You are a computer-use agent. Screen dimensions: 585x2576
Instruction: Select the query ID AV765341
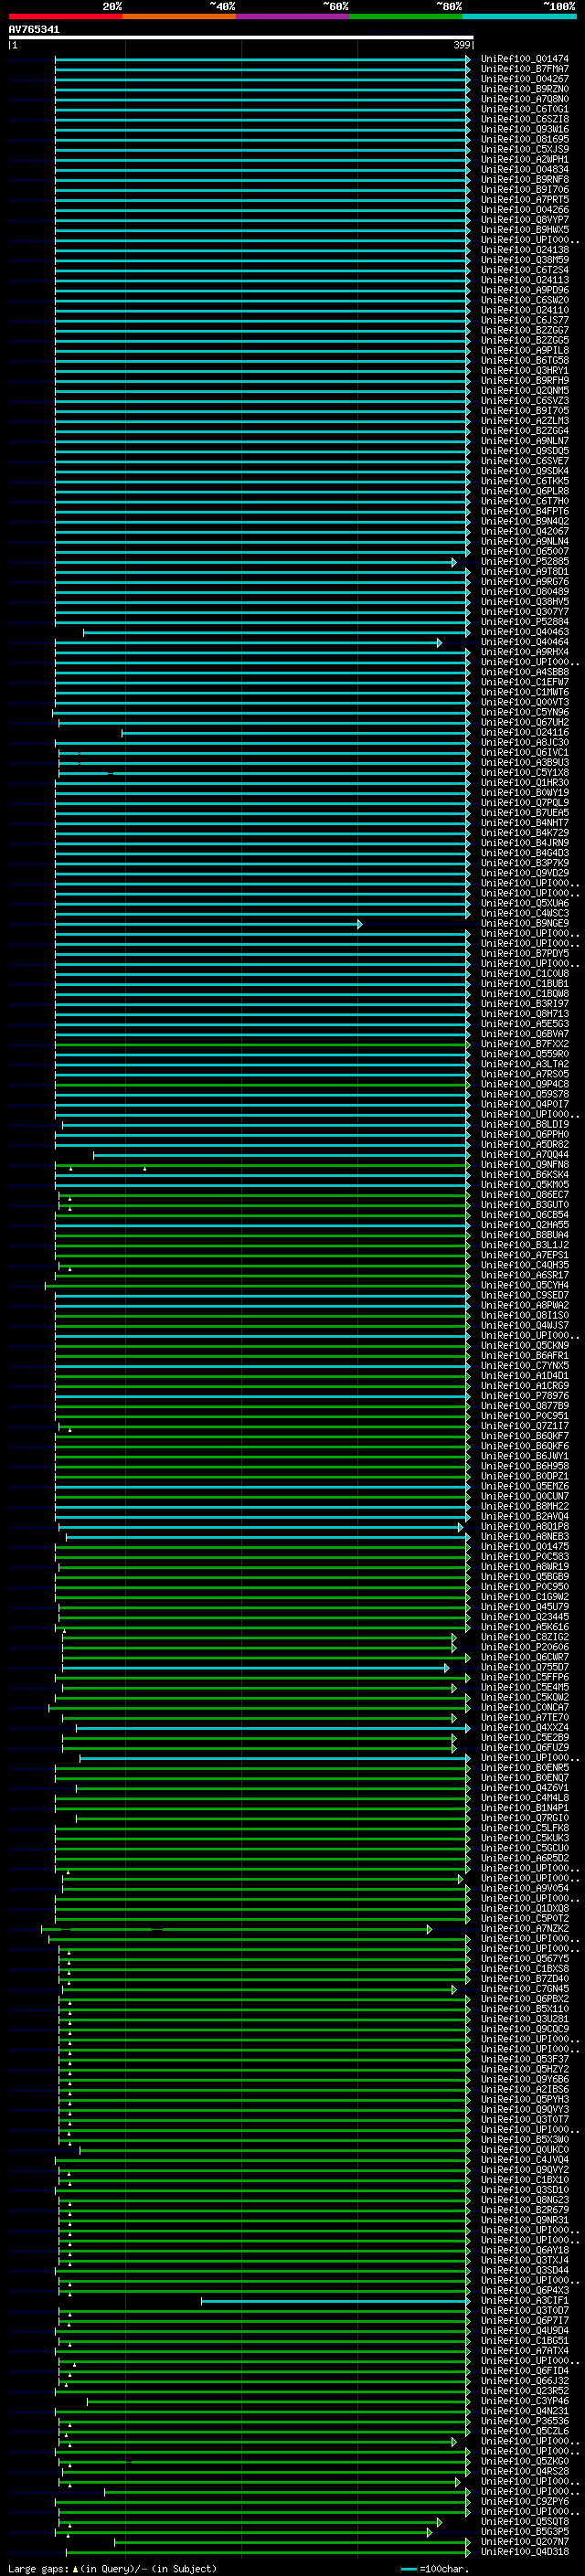pyautogui.click(x=34, y=30)
